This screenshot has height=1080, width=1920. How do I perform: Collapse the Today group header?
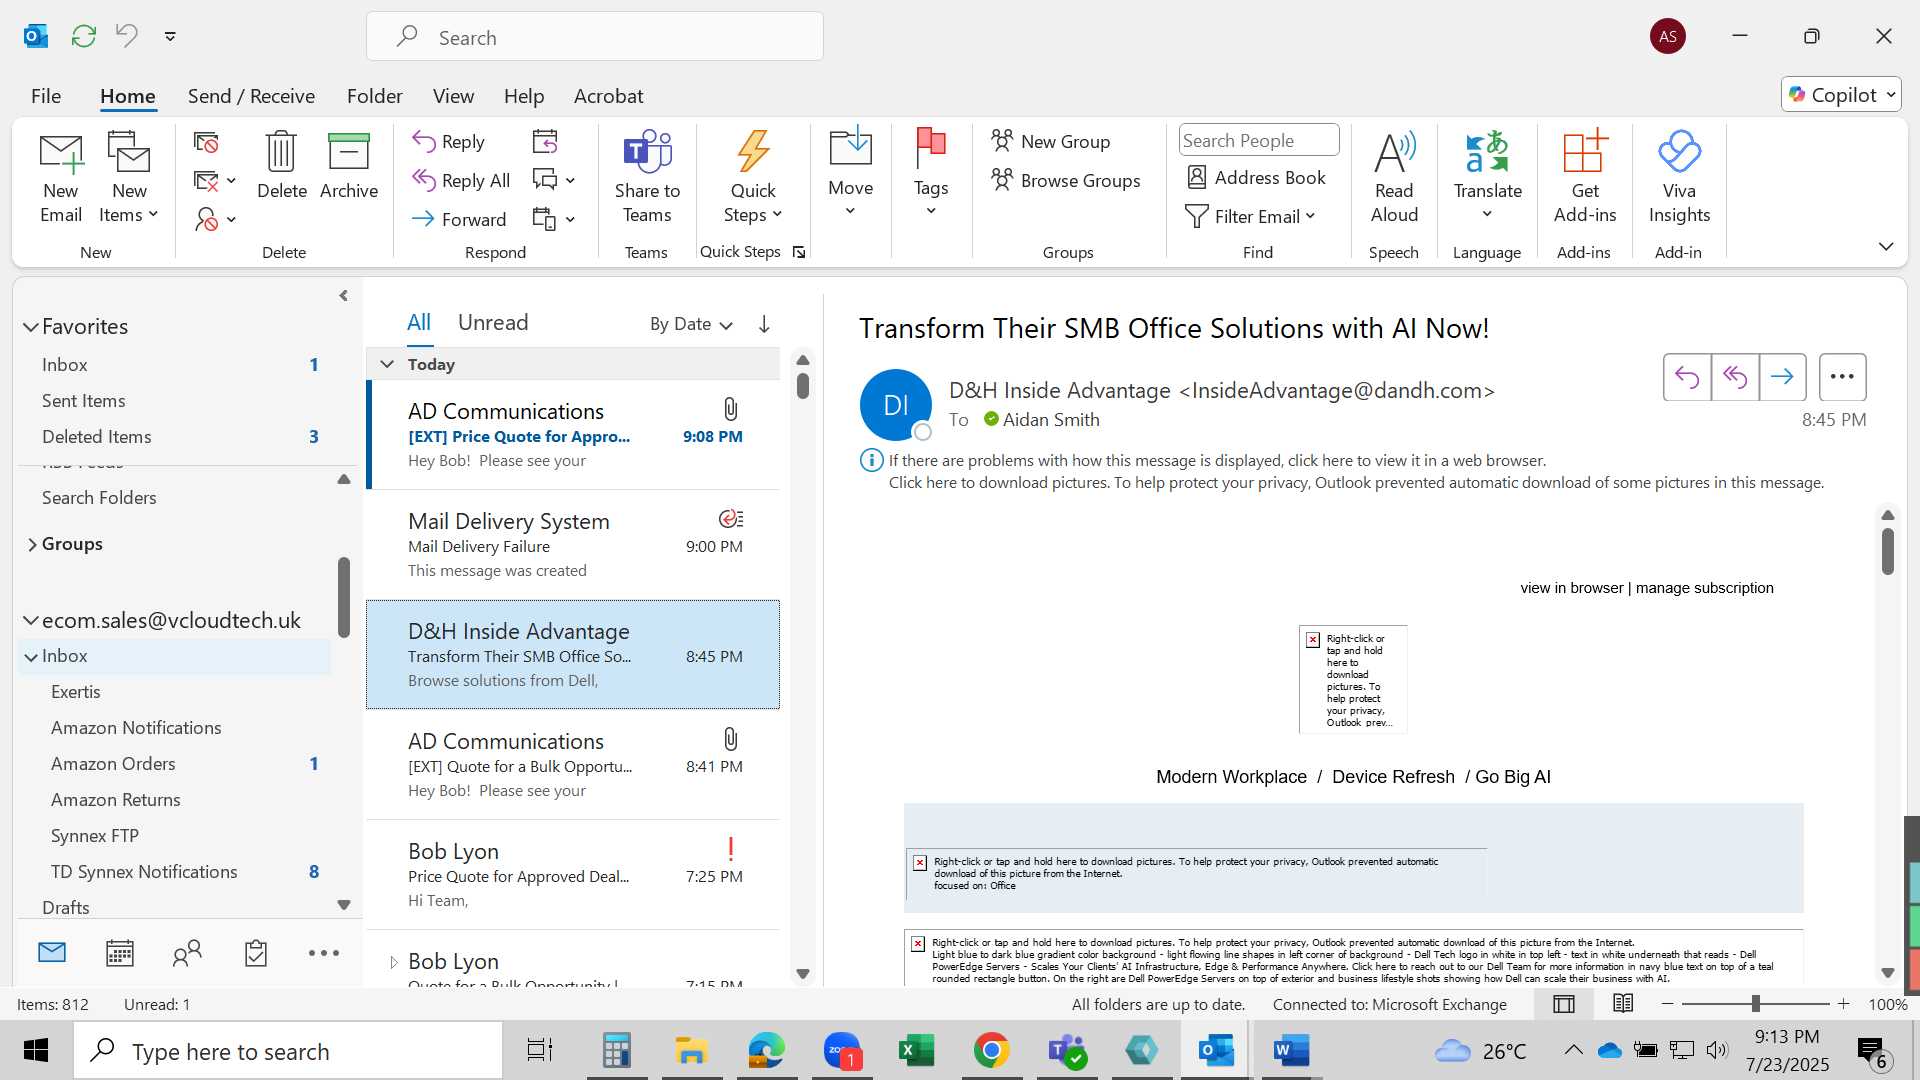coord(387,364)
